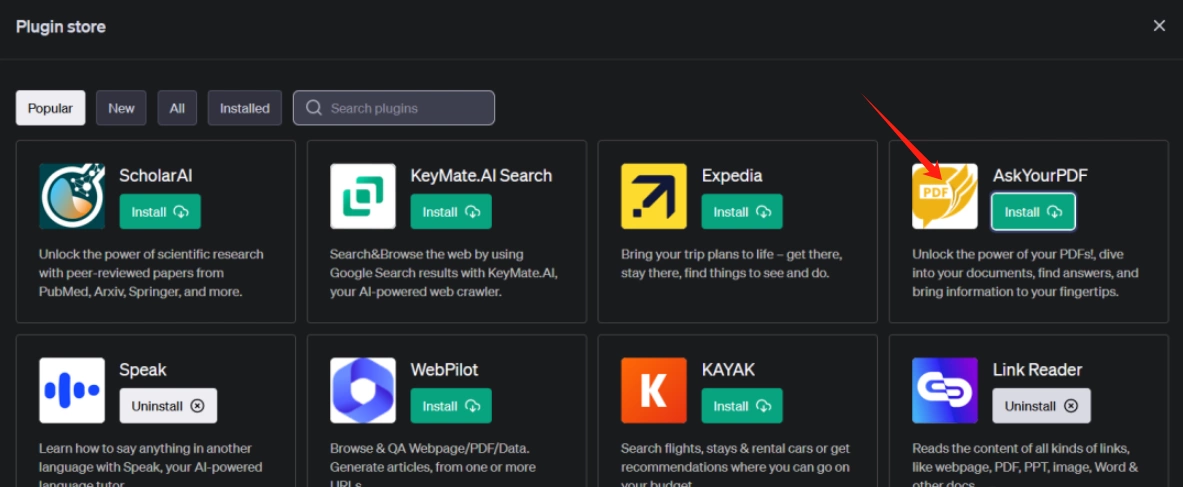
Task: Install the ScholarAI plugin
Action: [160, 211]
